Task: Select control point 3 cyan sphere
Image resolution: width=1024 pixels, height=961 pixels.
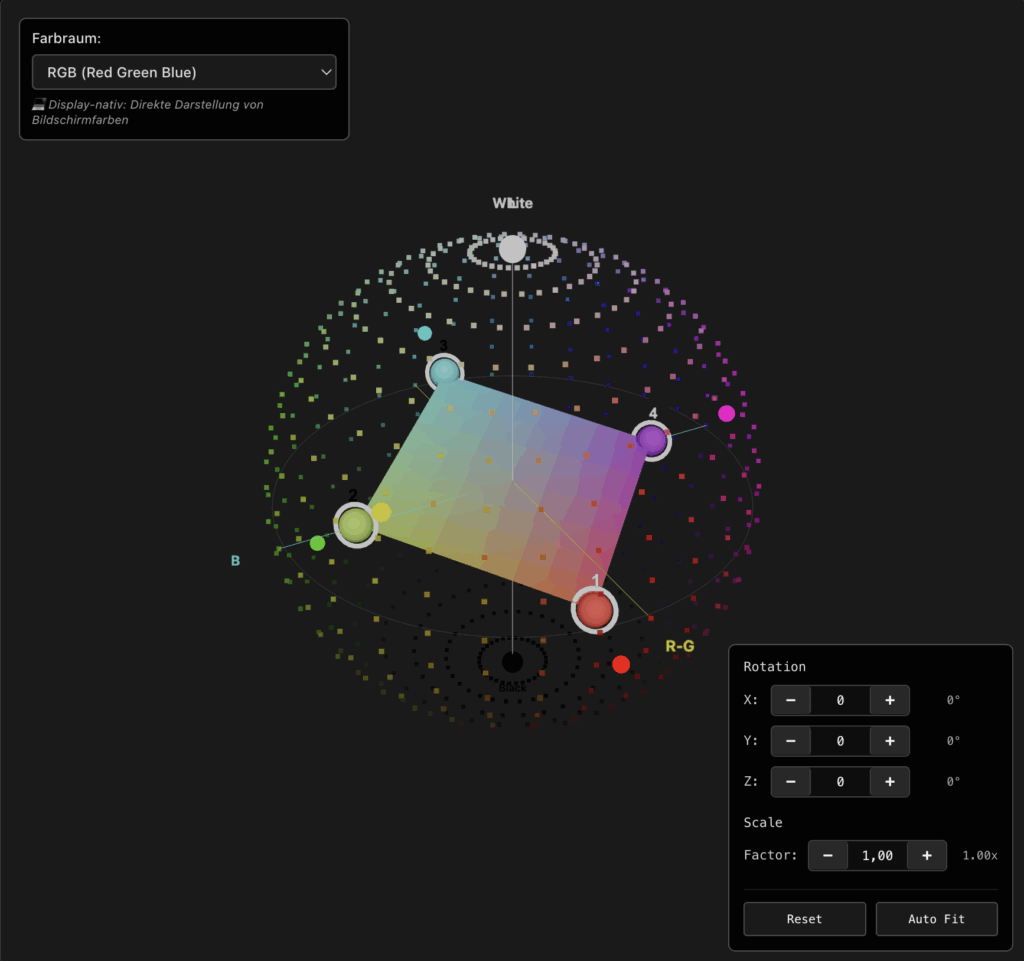Action: click(445, 373)
